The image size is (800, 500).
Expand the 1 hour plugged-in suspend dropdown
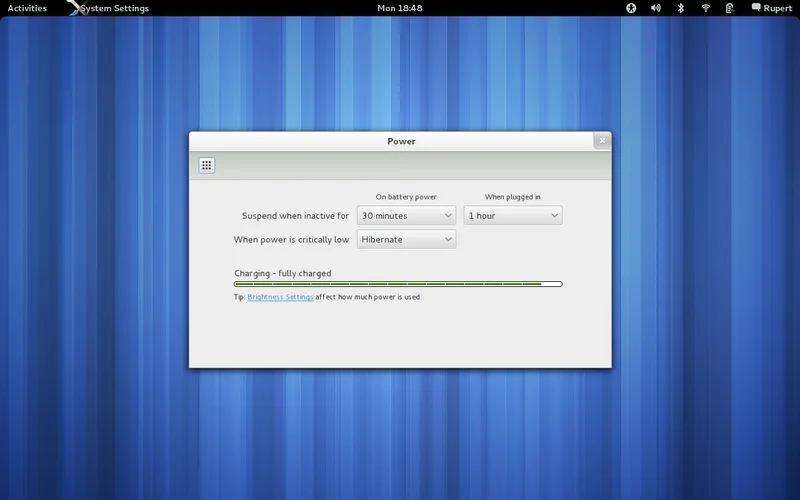point(512,215)
